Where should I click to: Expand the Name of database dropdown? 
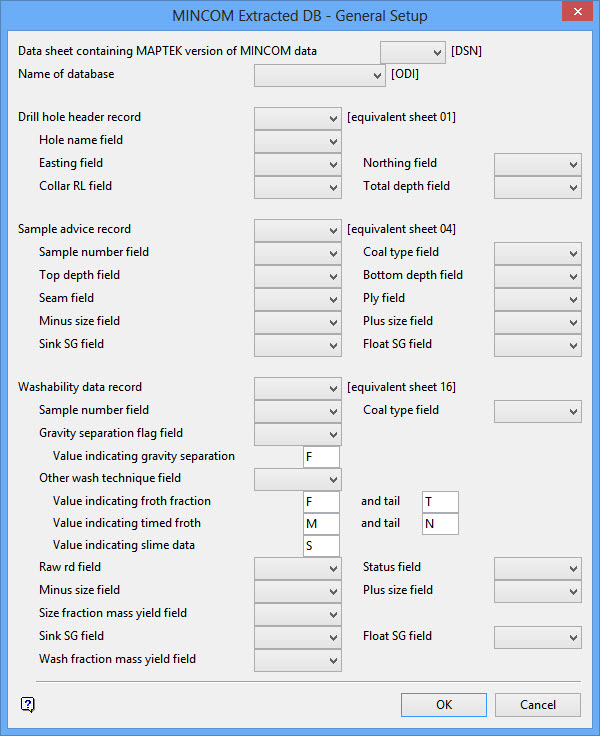[x=320, y=75]
